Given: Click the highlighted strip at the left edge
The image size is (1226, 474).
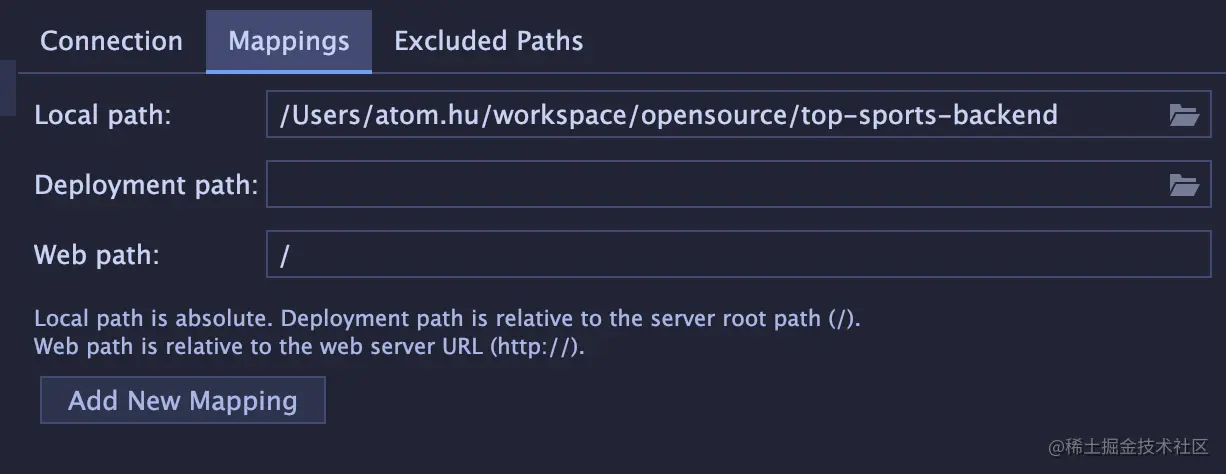Looking at the screenshot, I should (x=7, y=87).
